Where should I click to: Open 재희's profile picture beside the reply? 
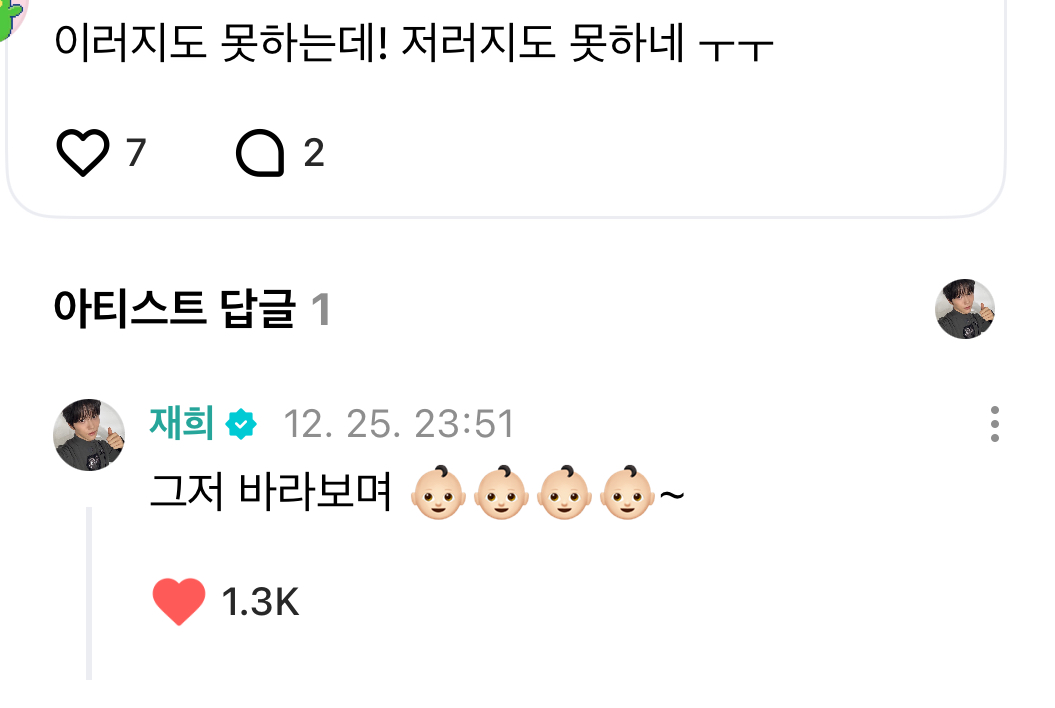89,434
